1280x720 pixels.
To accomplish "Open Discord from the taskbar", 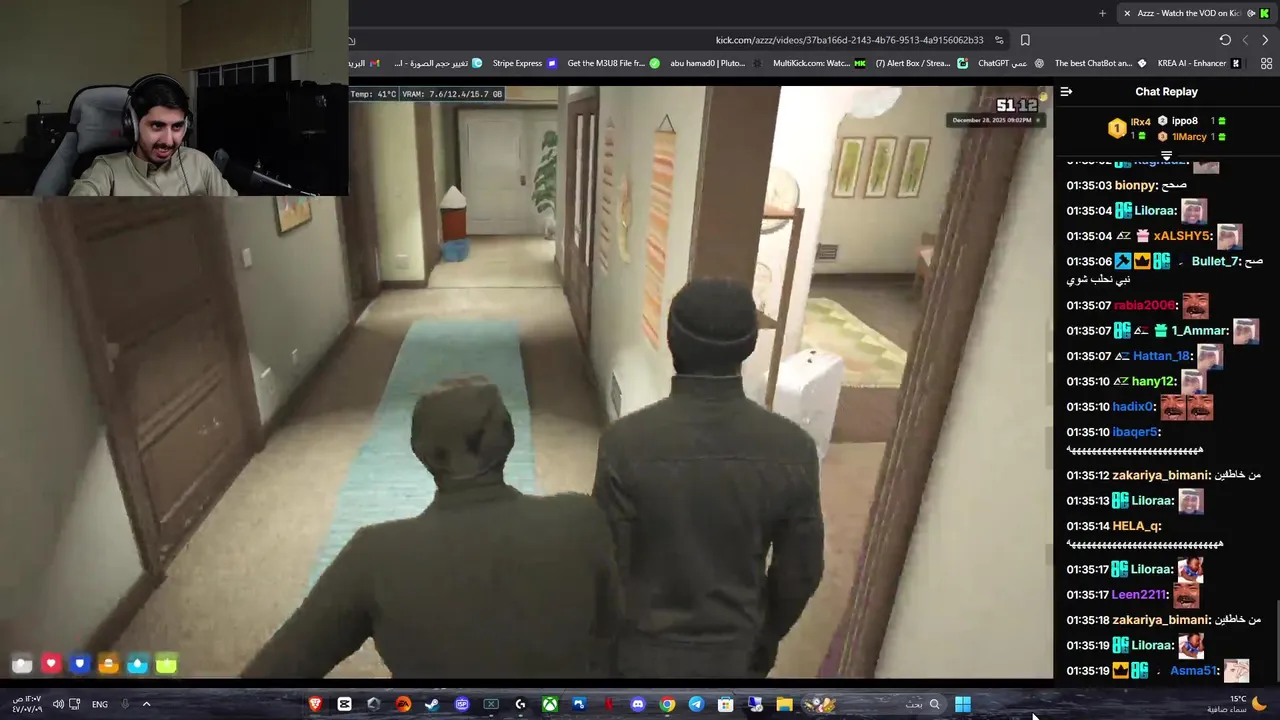I will (638, 704).
